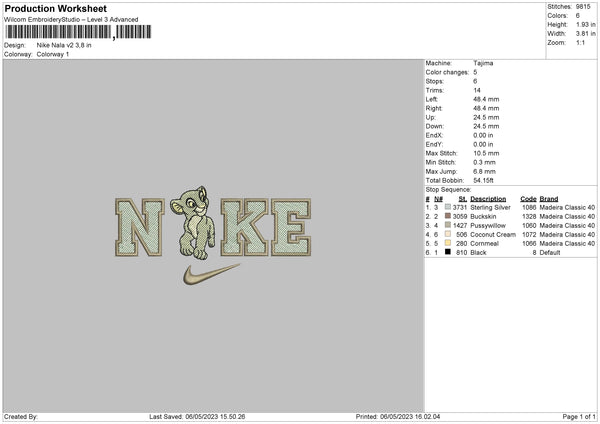
Task: Click the swoosh logo in the design
Action: (211, 274)
